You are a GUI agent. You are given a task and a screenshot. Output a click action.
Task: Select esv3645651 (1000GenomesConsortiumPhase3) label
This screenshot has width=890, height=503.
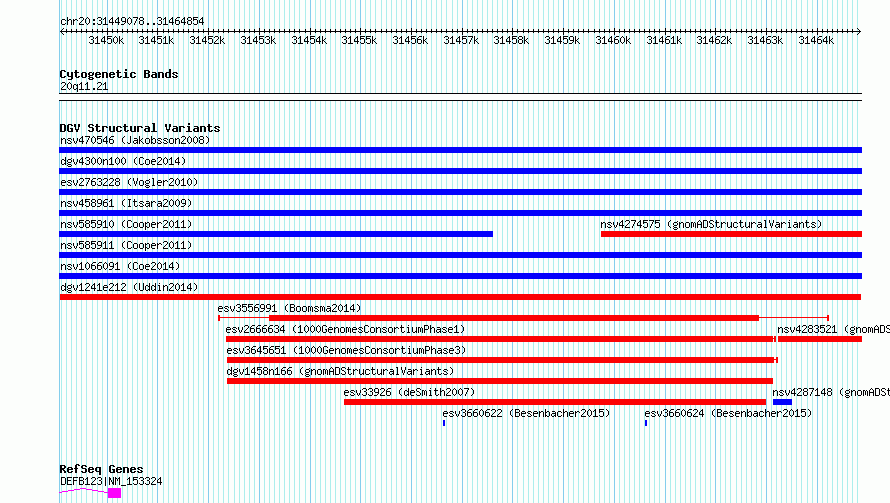346,350
